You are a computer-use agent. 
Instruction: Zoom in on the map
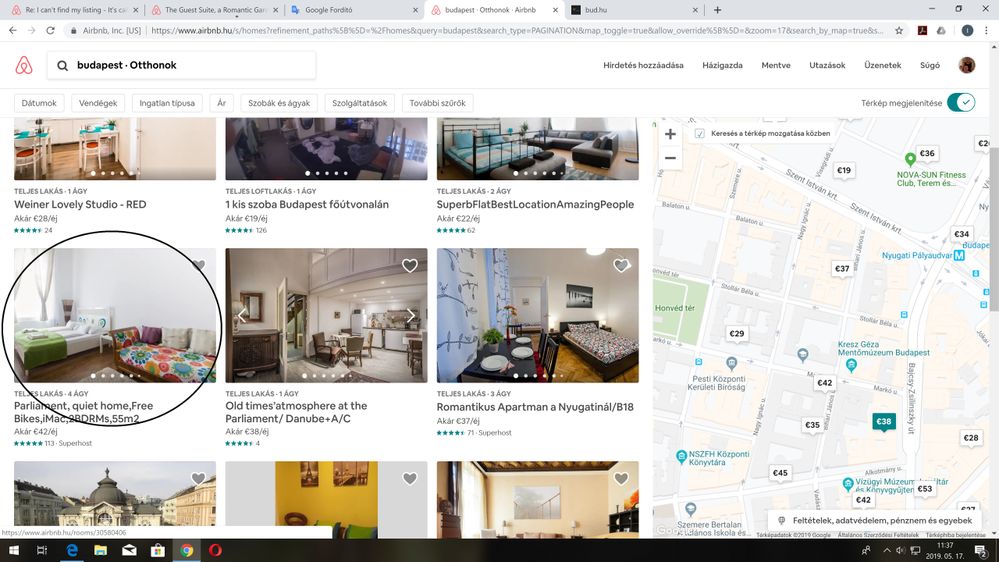coord(670,134)
